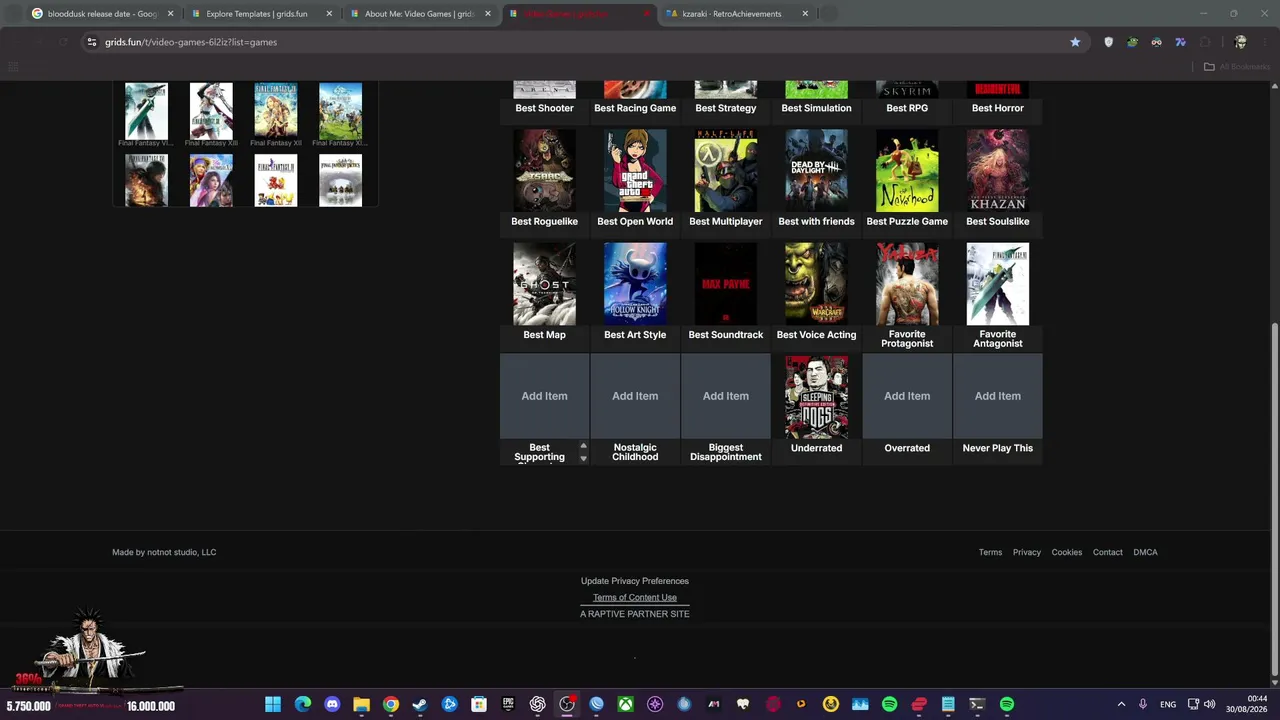The height and width of the screenshot is (720, 1280).
Task: Open Microsoft Store from the taskbar
Action: (479, 704)
